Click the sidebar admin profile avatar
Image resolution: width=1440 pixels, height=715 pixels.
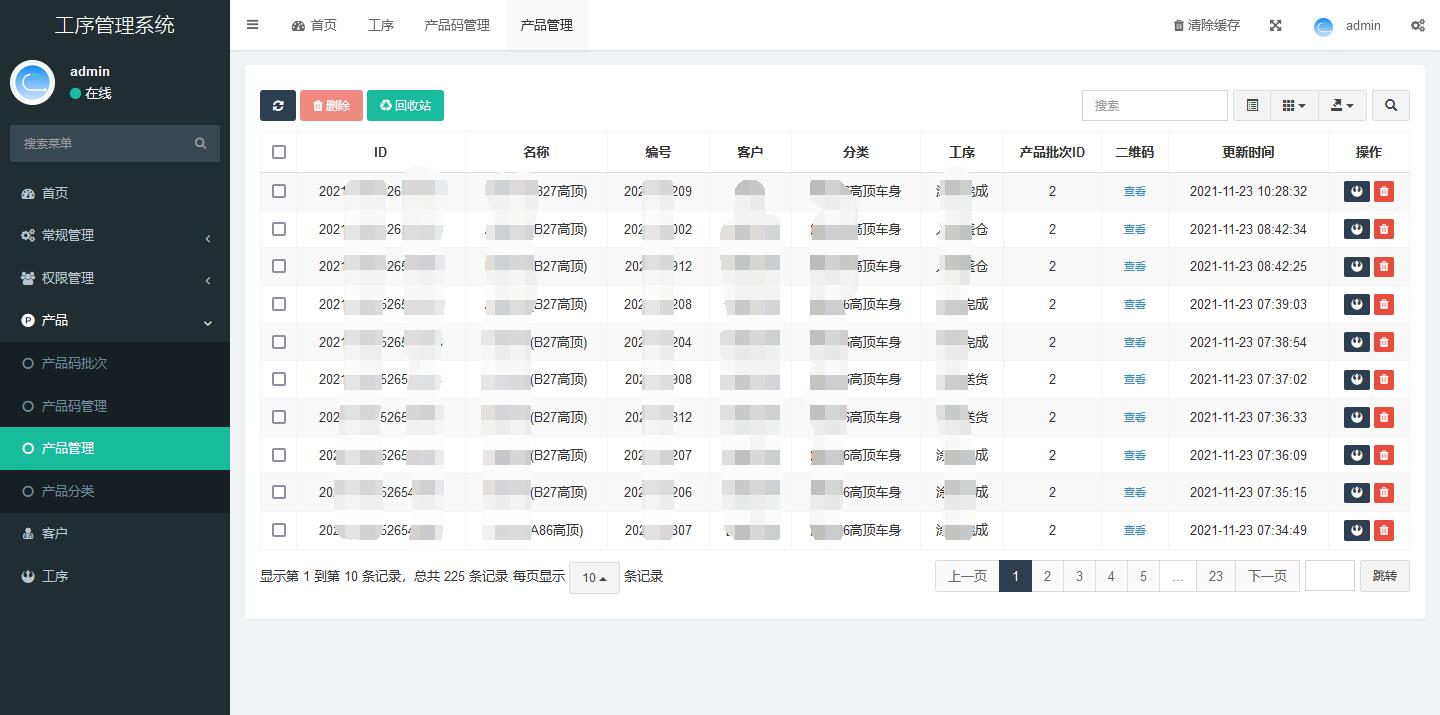(32, 82)
